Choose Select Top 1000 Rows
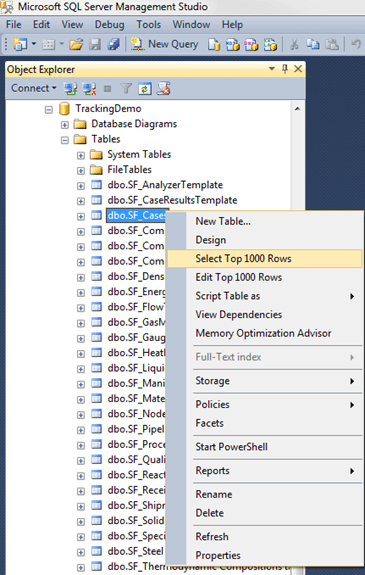The width and height of the screenshot is (365, 575). pos(265,259)
